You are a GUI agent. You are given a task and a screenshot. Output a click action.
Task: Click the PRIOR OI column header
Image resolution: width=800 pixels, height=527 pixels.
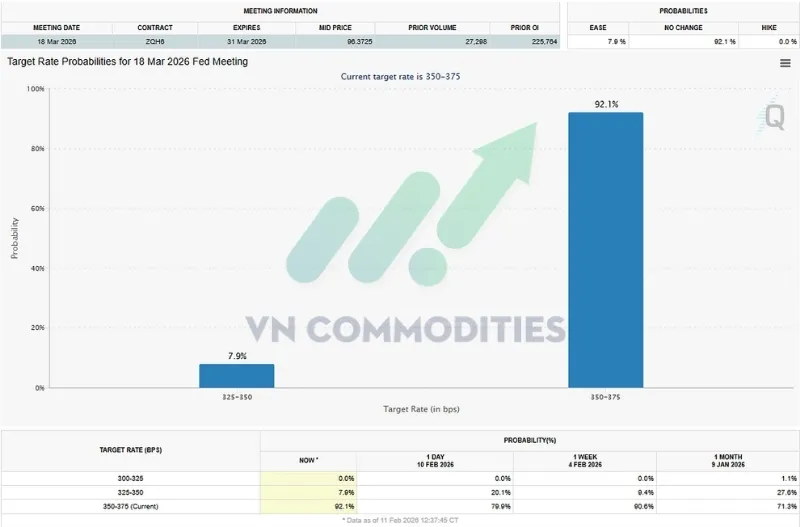point(524,28)
